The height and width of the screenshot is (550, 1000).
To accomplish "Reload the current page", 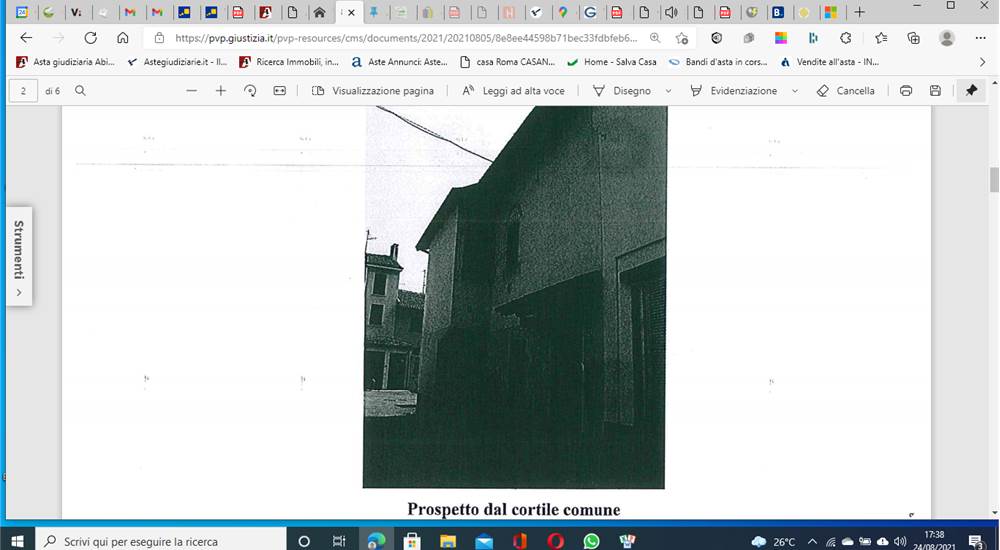I will 91,38.
